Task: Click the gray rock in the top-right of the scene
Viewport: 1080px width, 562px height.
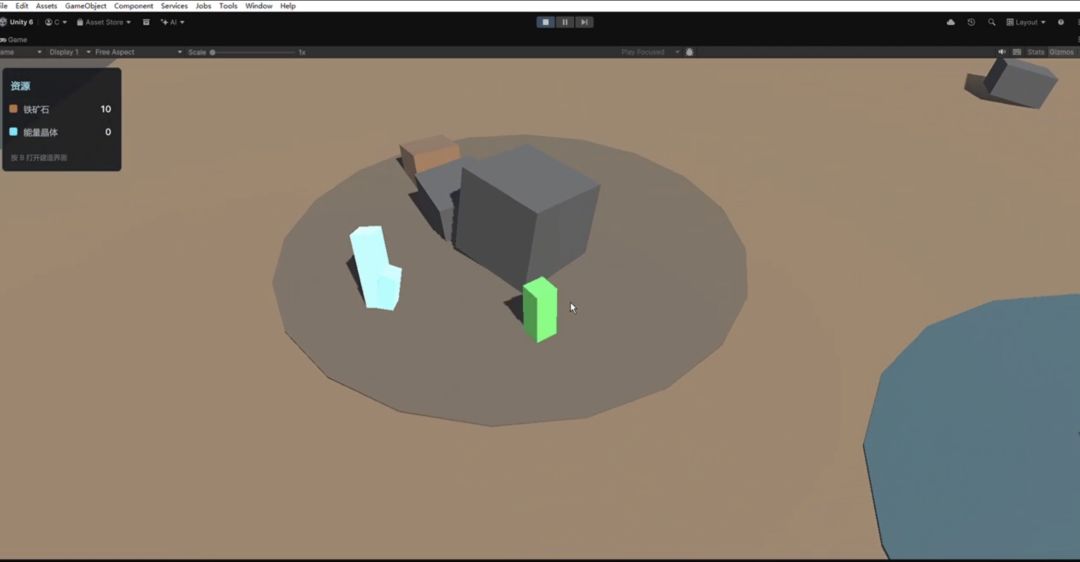Action: tap(1019, 83)
